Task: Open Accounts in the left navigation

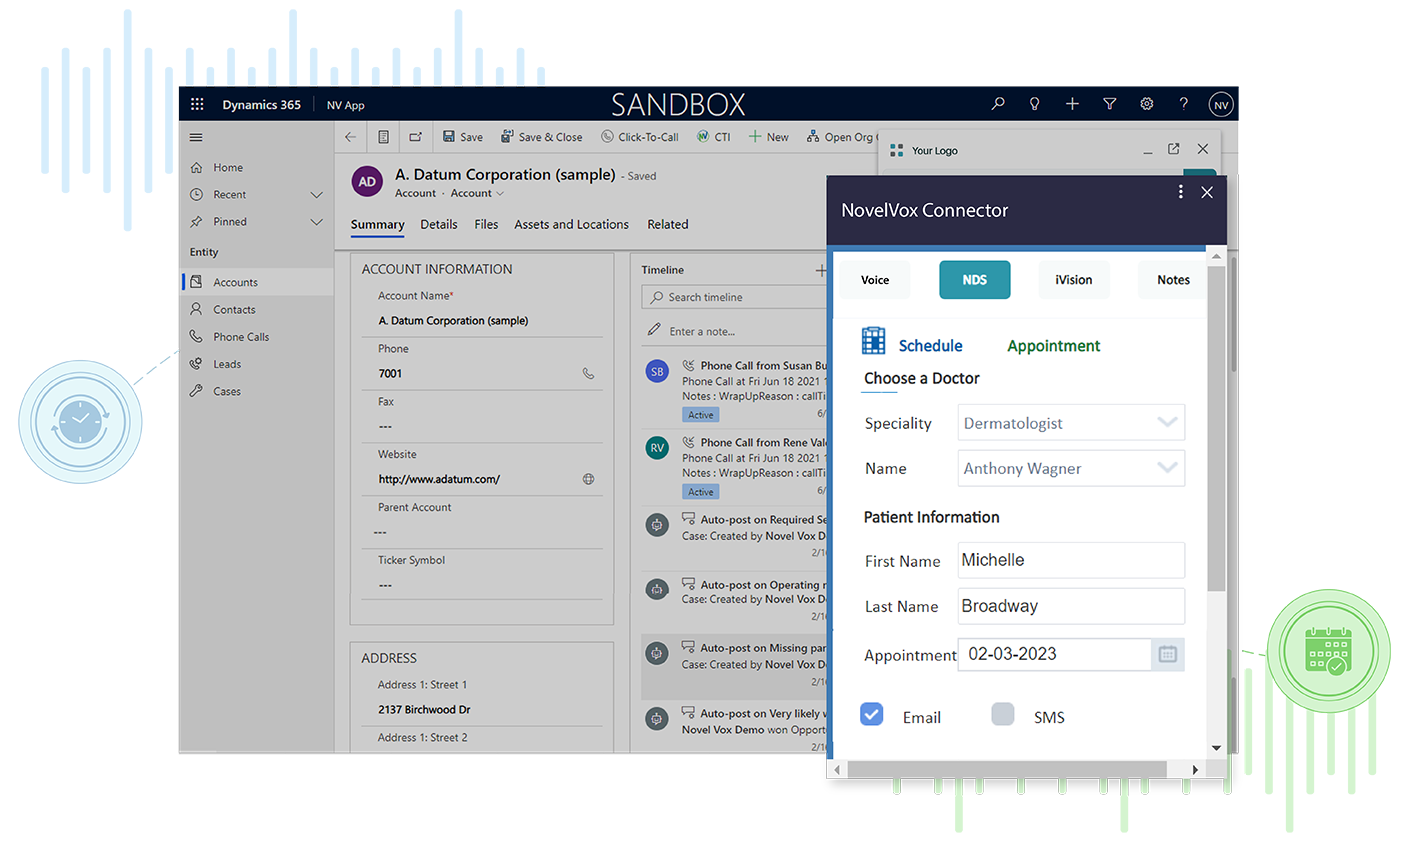Action: 258,282
